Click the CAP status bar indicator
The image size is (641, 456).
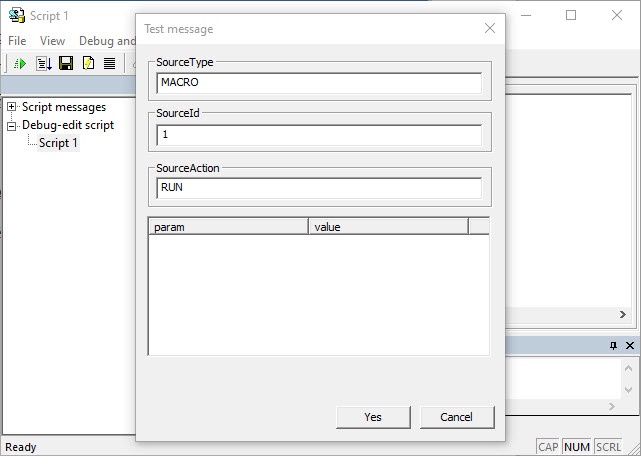tap(548, 447)
